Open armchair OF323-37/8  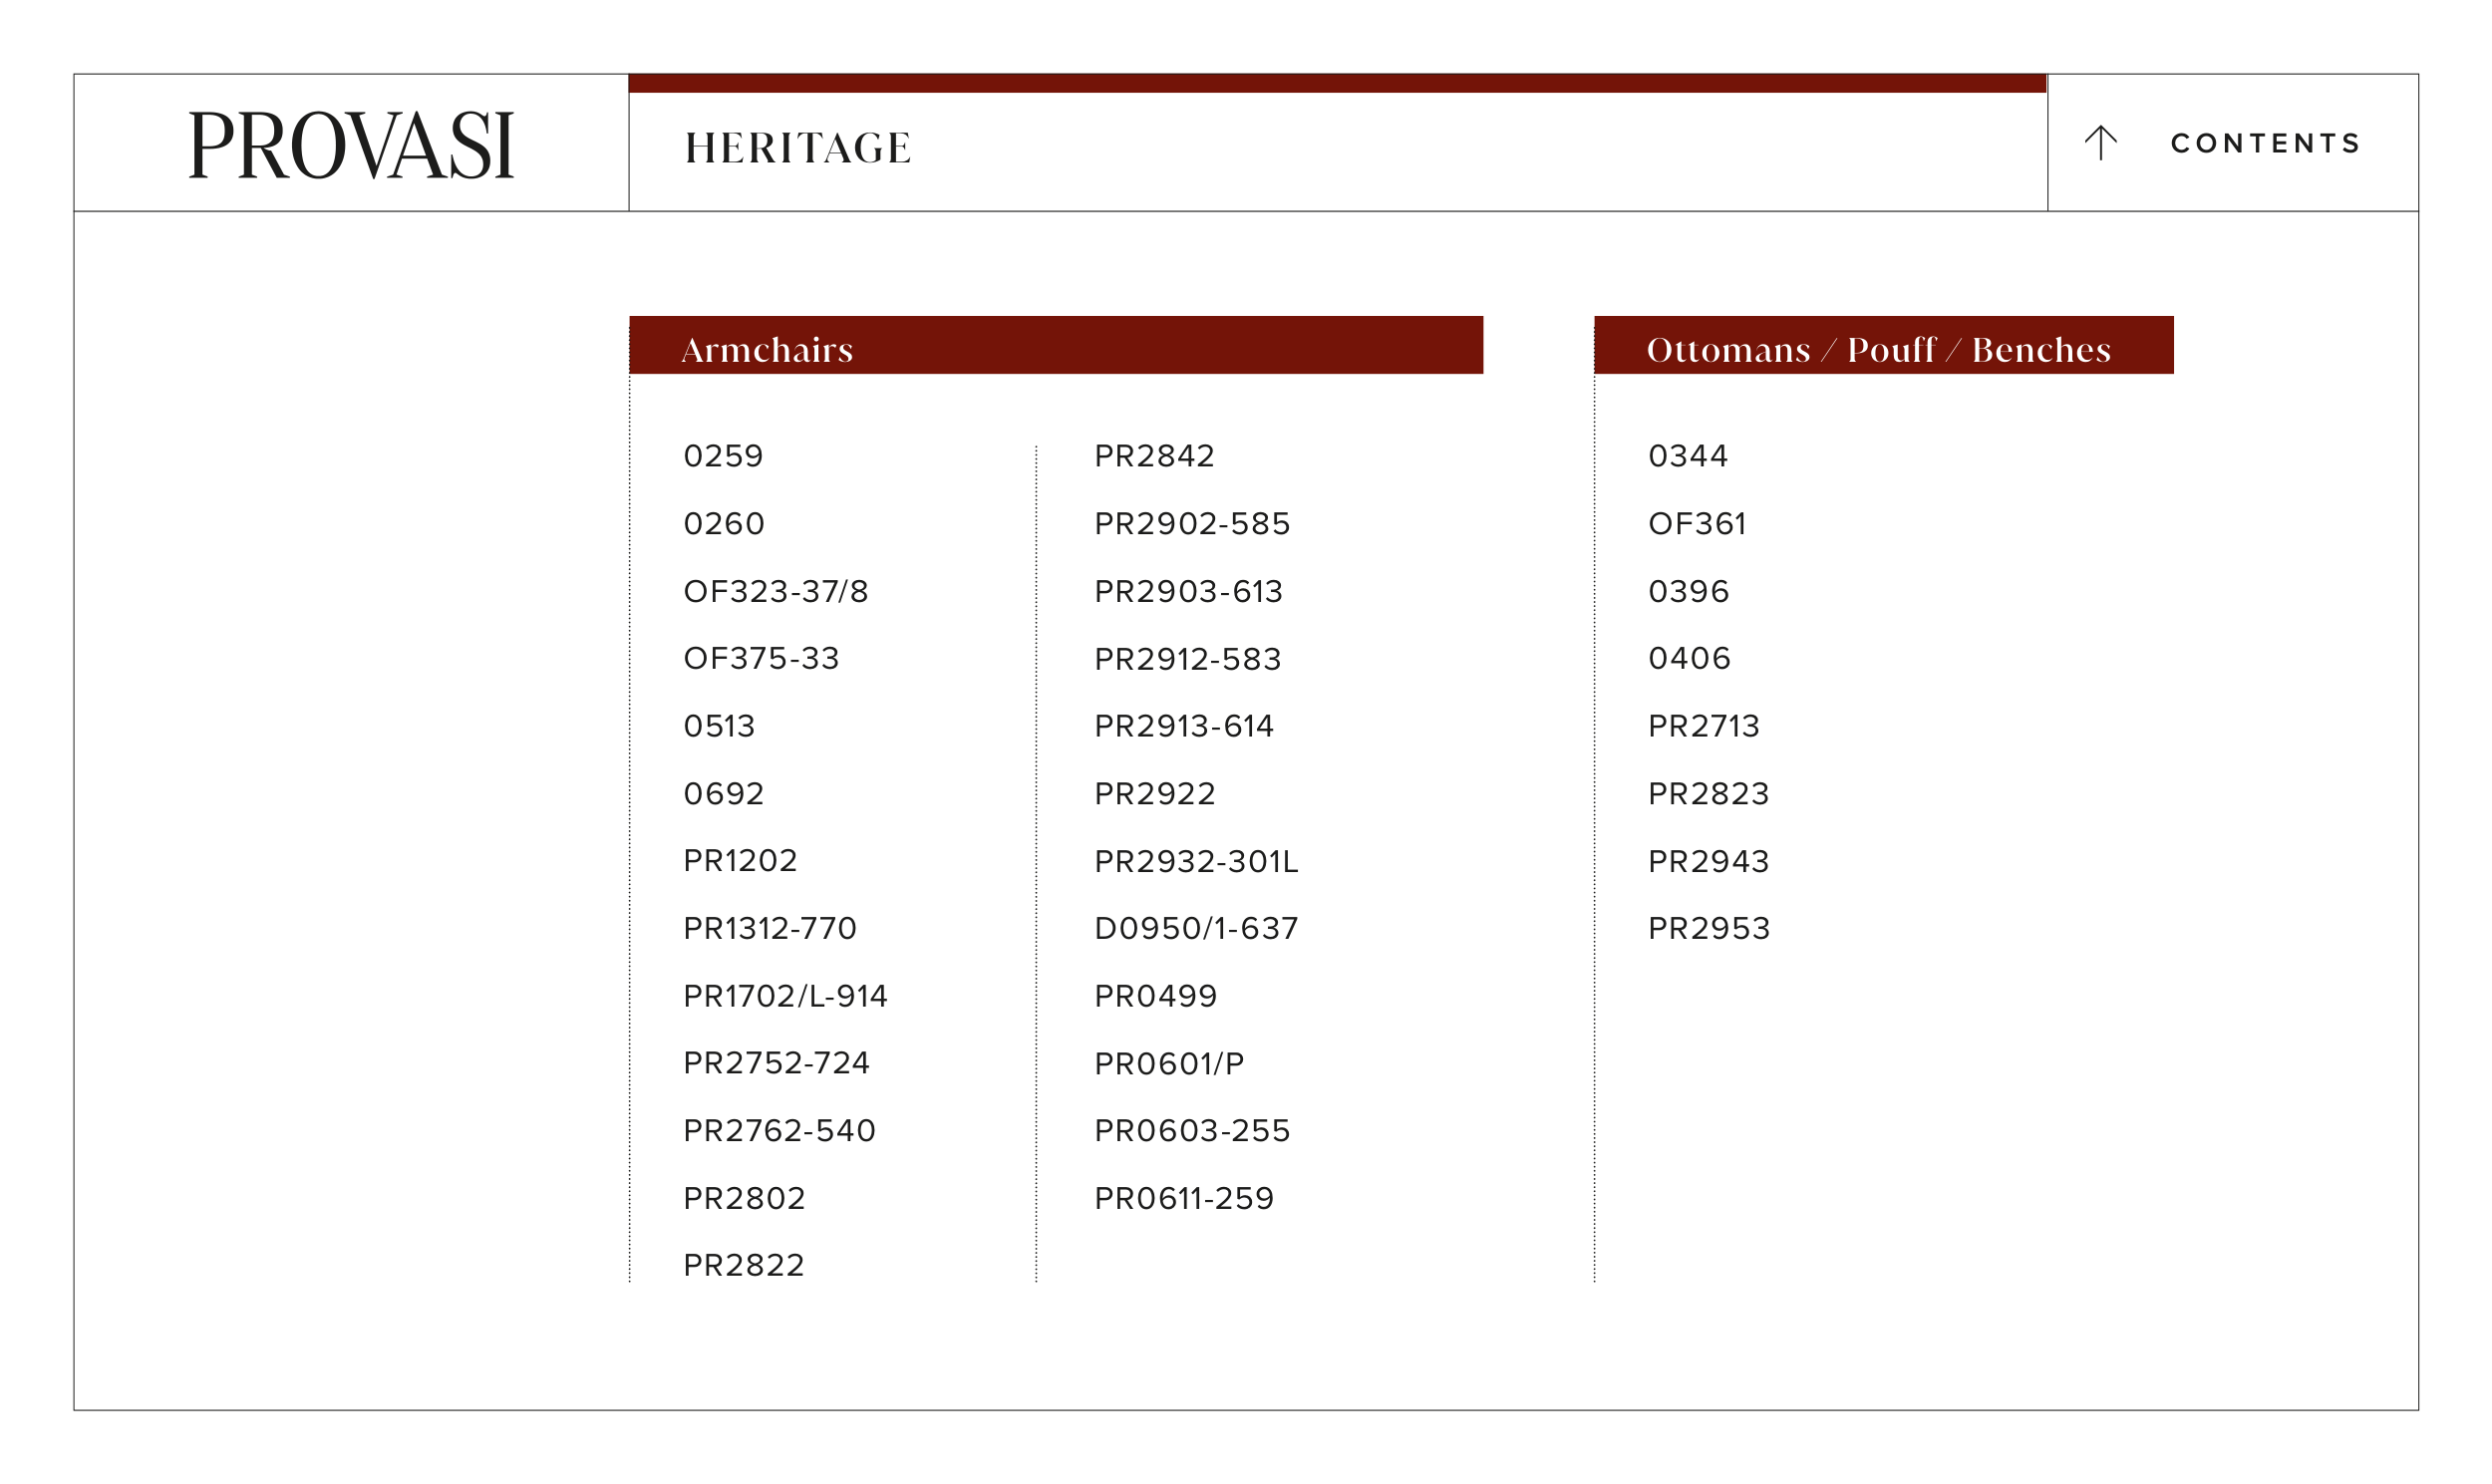click(x=775, y=591)
